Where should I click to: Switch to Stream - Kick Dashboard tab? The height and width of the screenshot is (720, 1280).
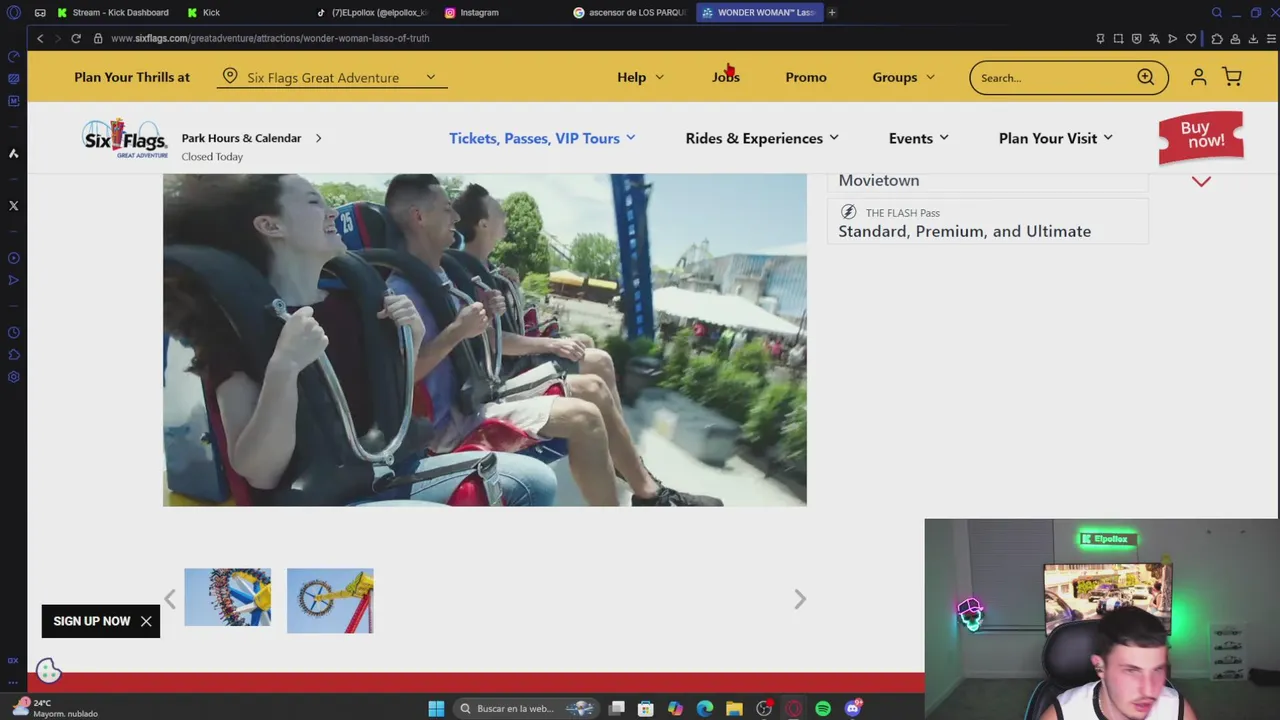tap(113, 13)
